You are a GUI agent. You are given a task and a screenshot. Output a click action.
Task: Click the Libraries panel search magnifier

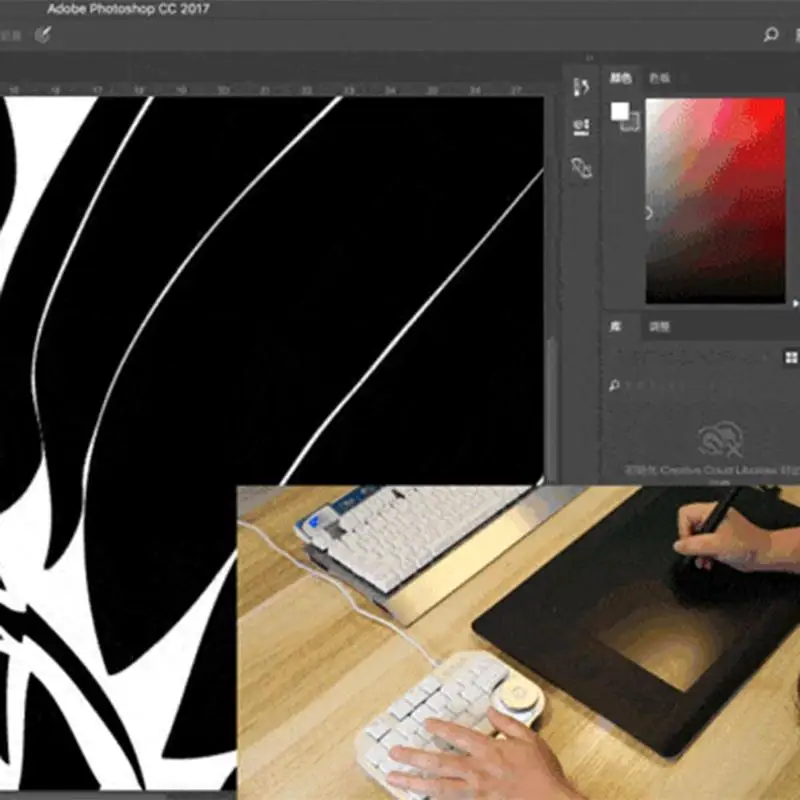coord(614,385)
